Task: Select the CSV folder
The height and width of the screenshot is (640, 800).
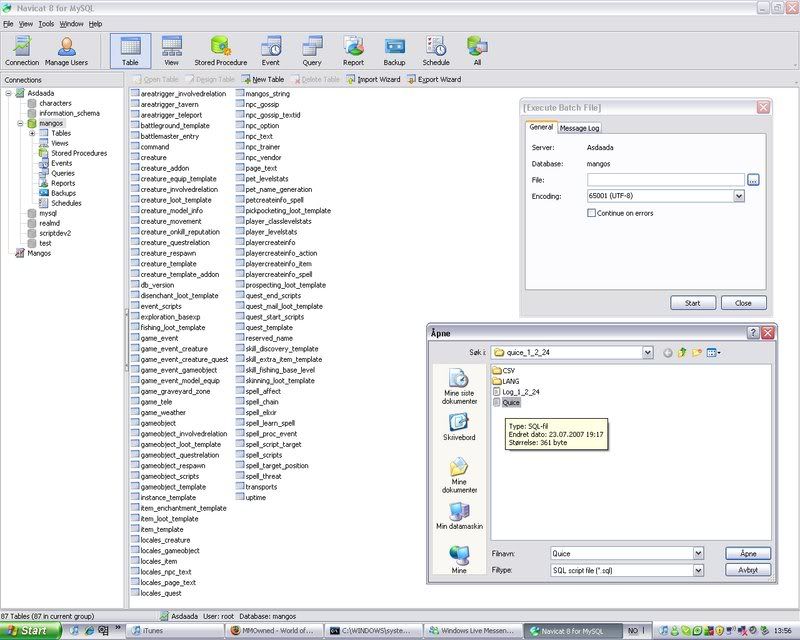Action: [504, 371]
